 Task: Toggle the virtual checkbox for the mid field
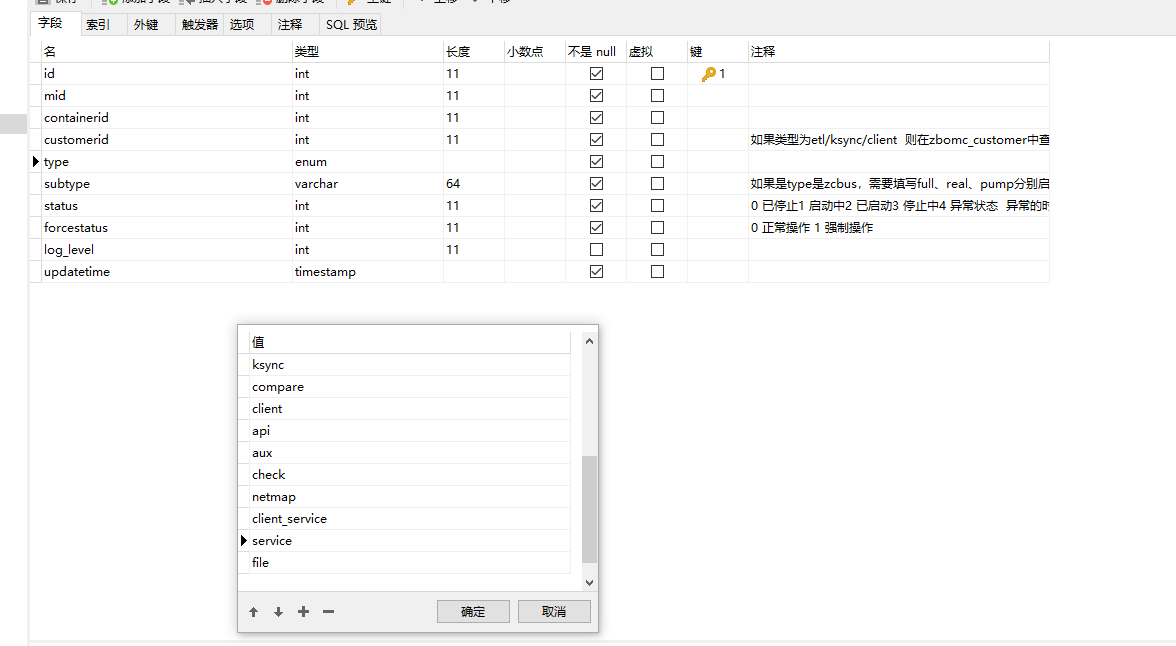click(x=657, y=96)
